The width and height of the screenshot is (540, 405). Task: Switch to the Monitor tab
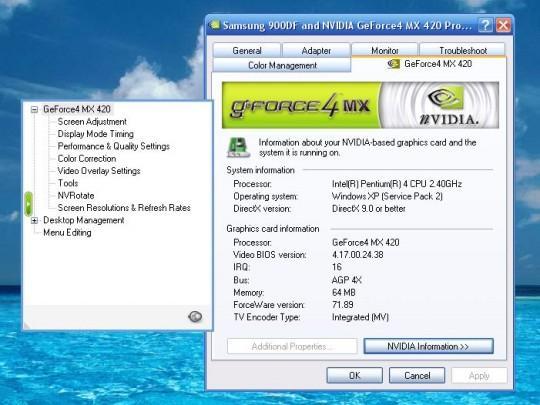(385, 50)
